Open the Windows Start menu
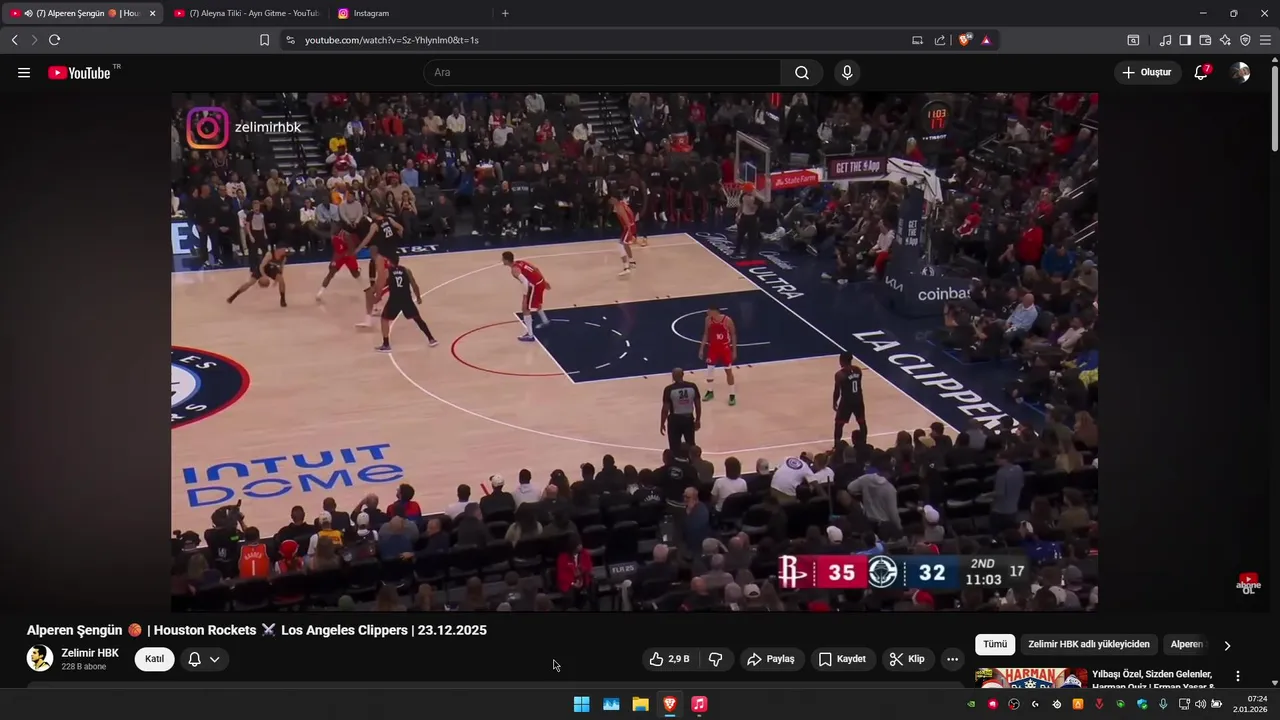1280x720 pixels. 581,704
